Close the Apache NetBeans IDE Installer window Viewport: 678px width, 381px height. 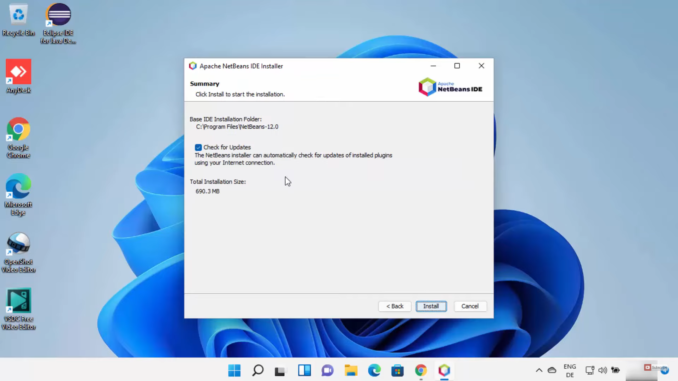pos(481,66)
